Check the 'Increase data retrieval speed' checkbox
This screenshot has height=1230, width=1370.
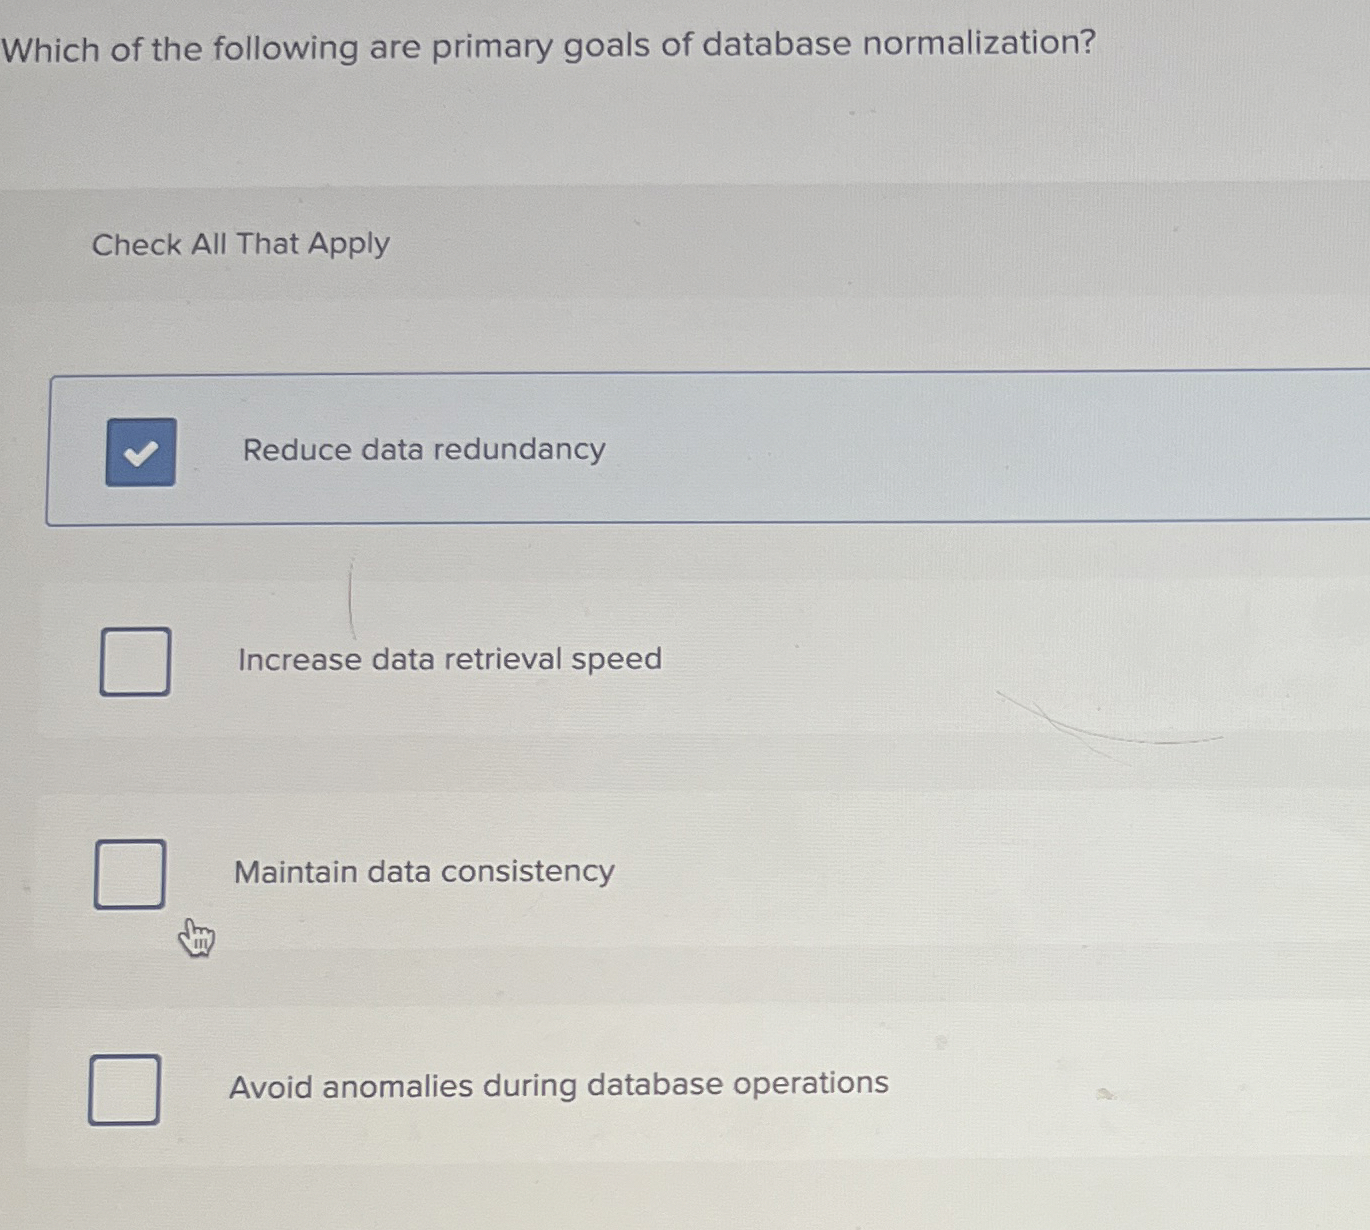(134, 661)
